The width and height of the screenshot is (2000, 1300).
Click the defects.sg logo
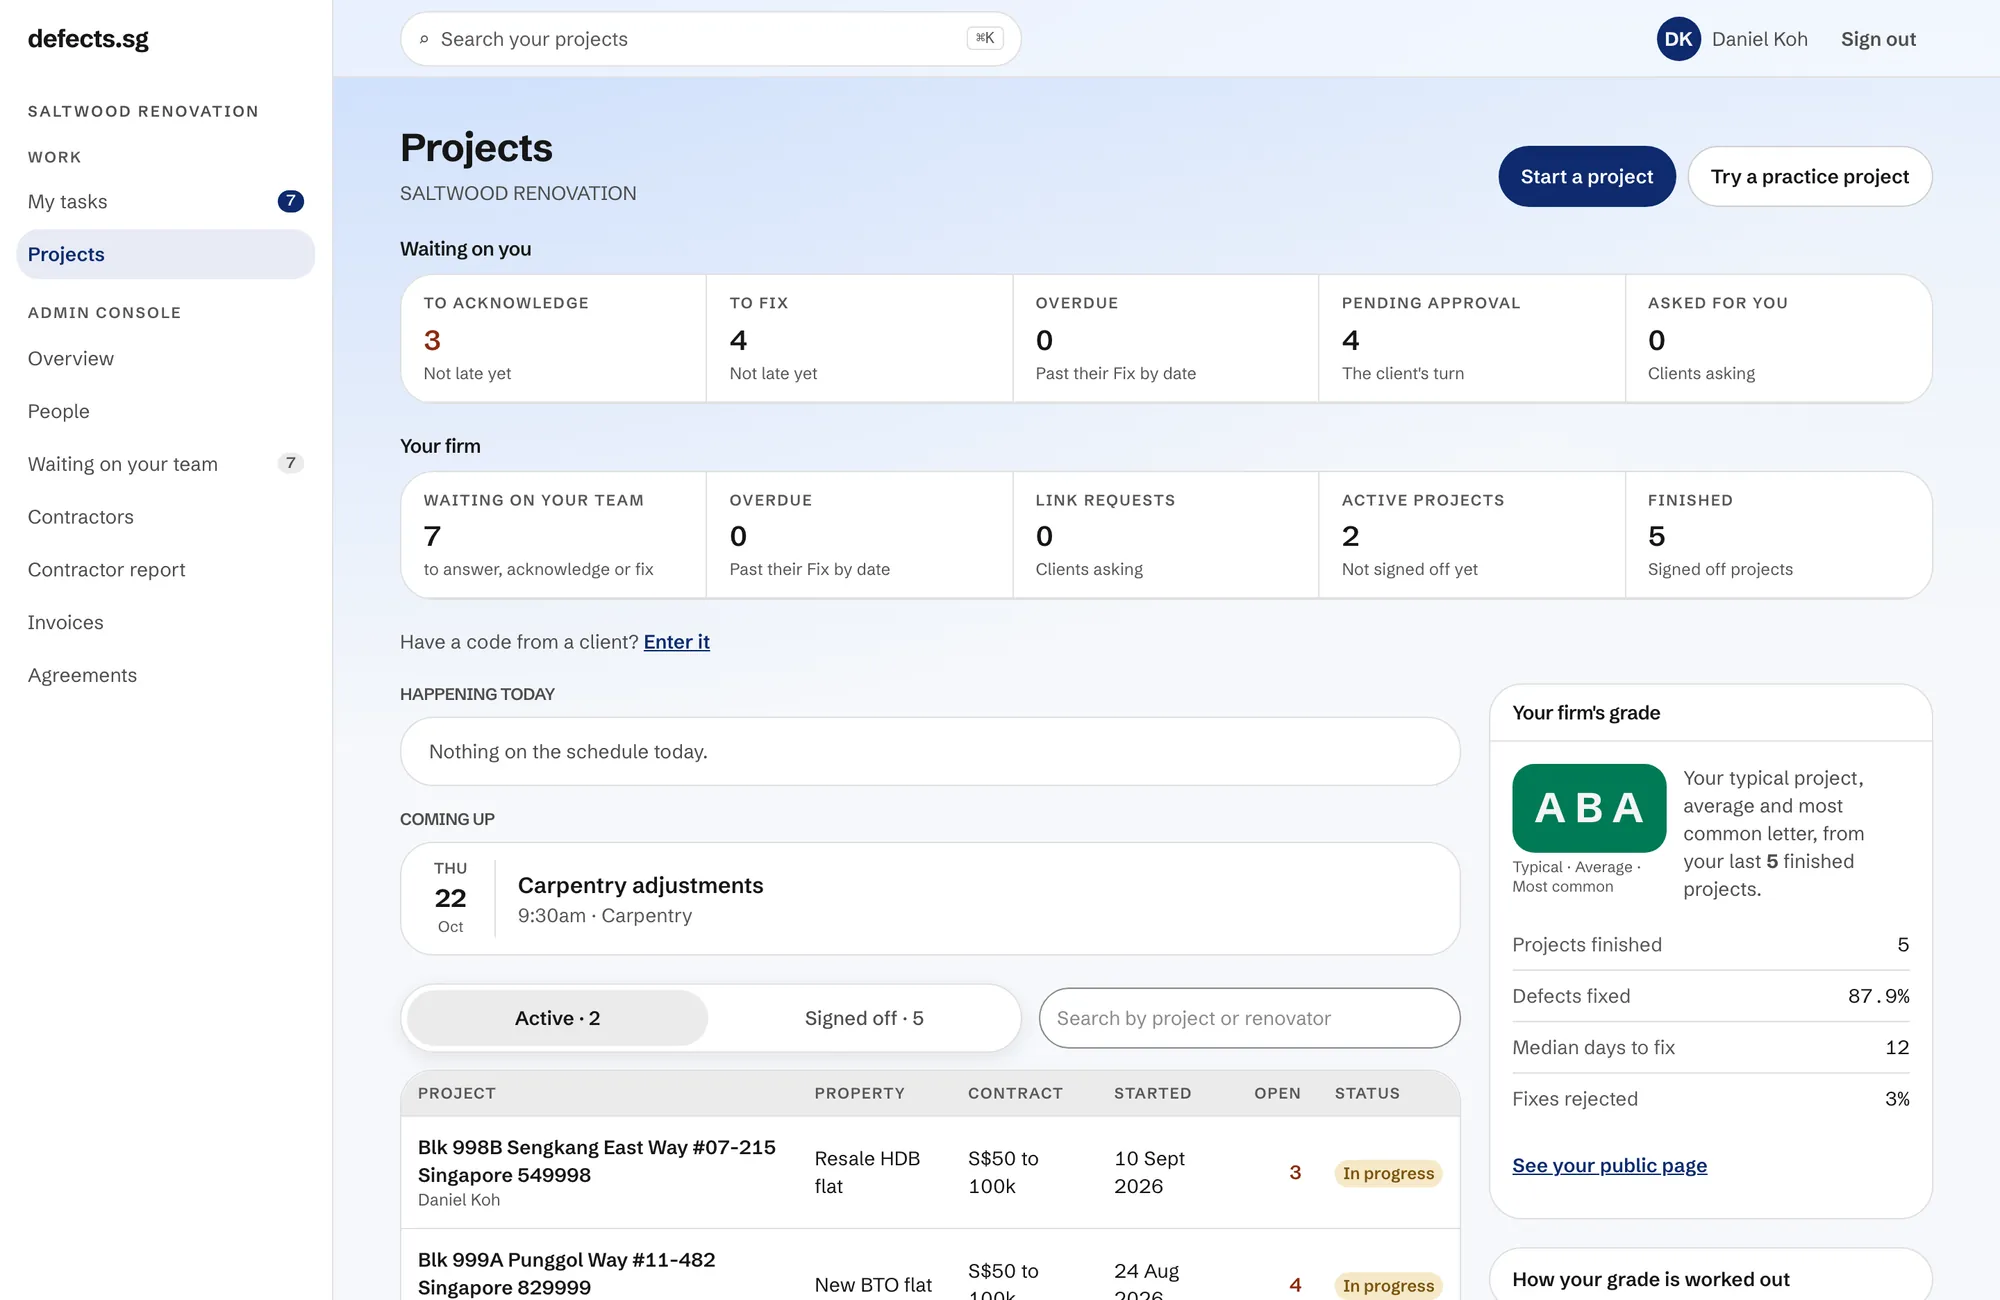click(88, 39)
